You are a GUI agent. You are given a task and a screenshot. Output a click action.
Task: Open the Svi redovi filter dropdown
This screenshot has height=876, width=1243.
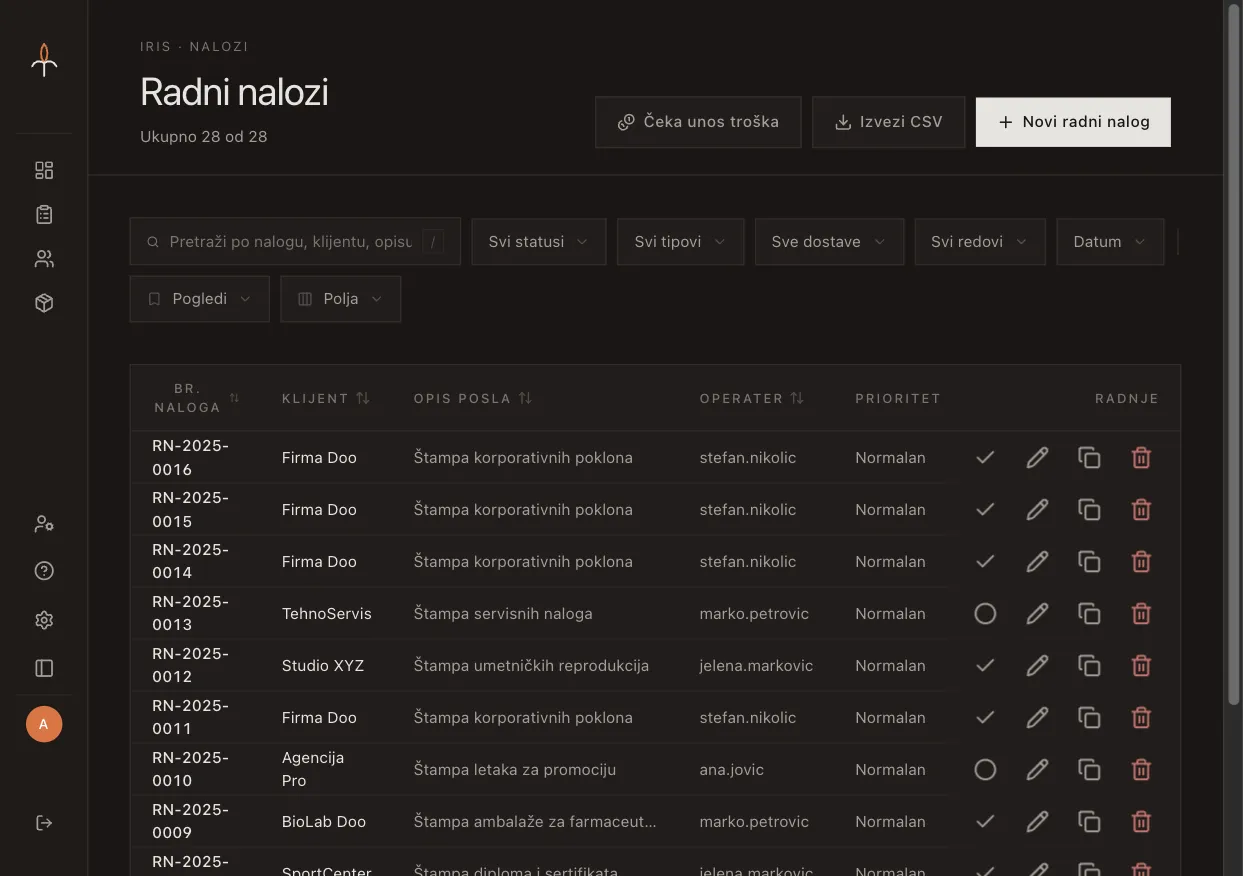[980, 242]
